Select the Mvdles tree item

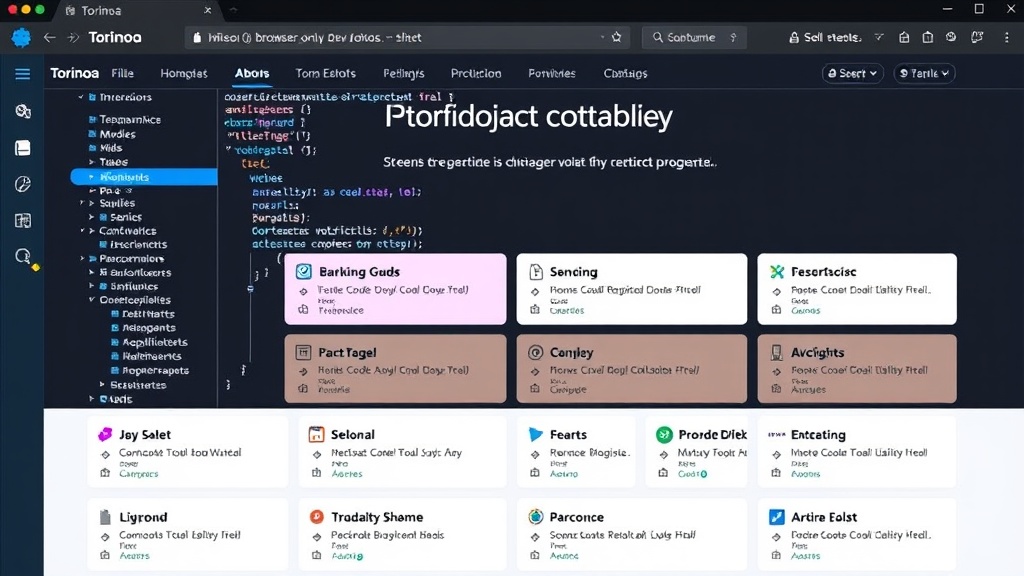(118, 134)
